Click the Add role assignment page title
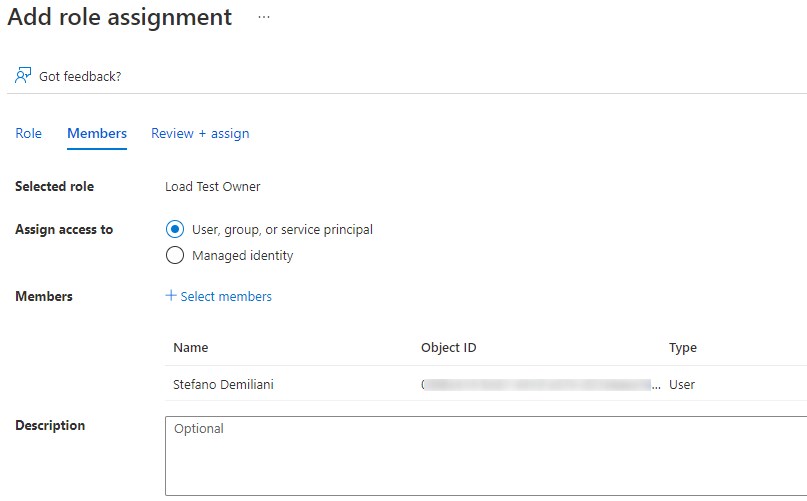The width and height of the screenshot is (807, 501). pos(120,18)
